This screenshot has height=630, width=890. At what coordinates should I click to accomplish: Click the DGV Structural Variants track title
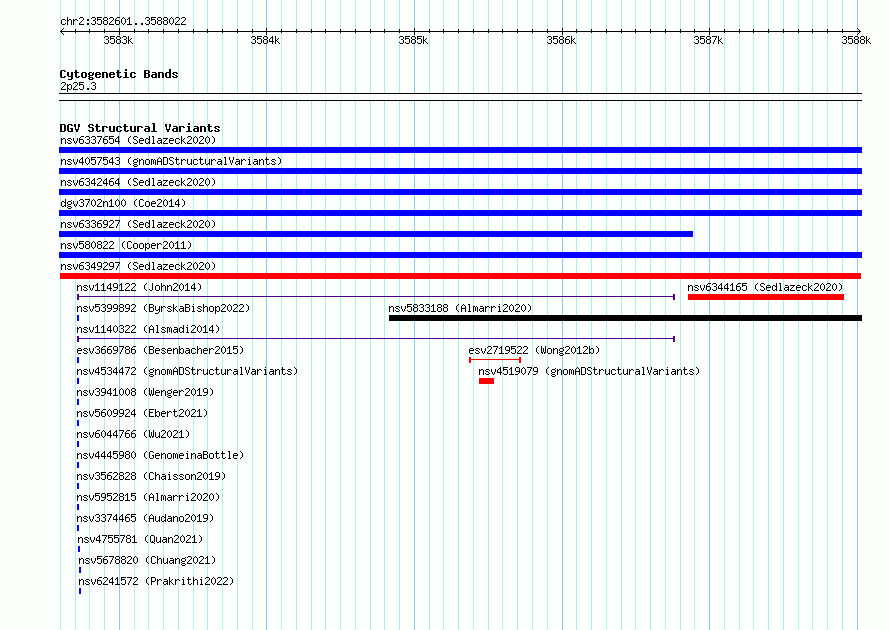(140, 128)
